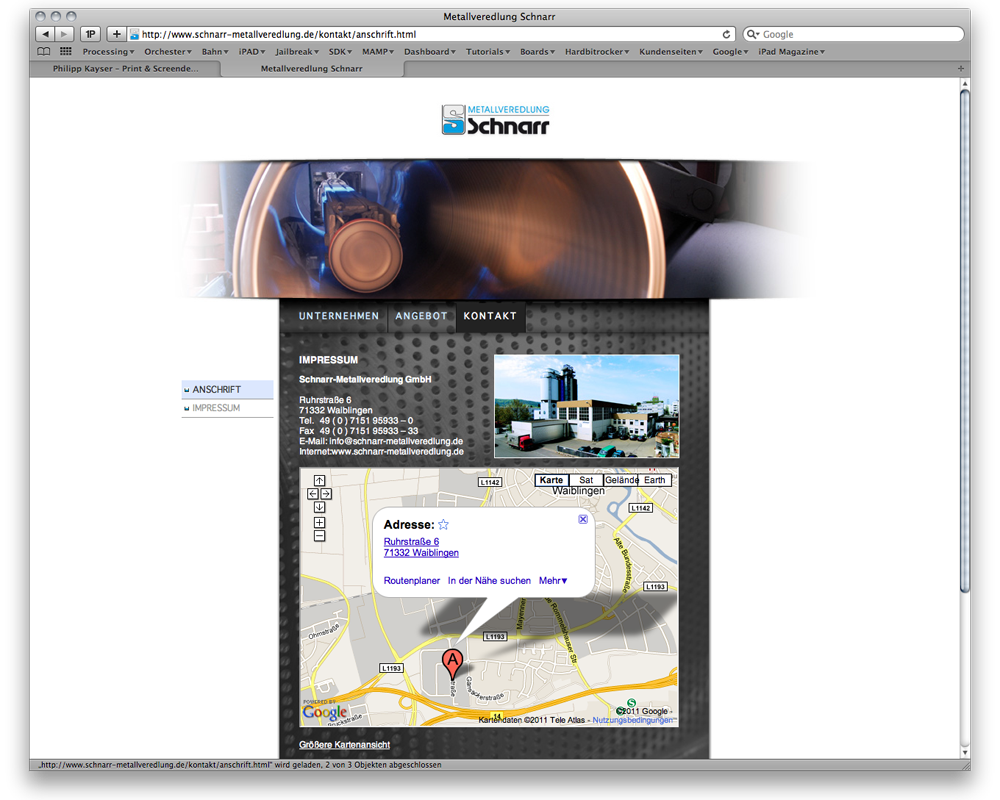1000x800 pixels.
Task: Switch map to Sat view
Action: click(586, 480)
